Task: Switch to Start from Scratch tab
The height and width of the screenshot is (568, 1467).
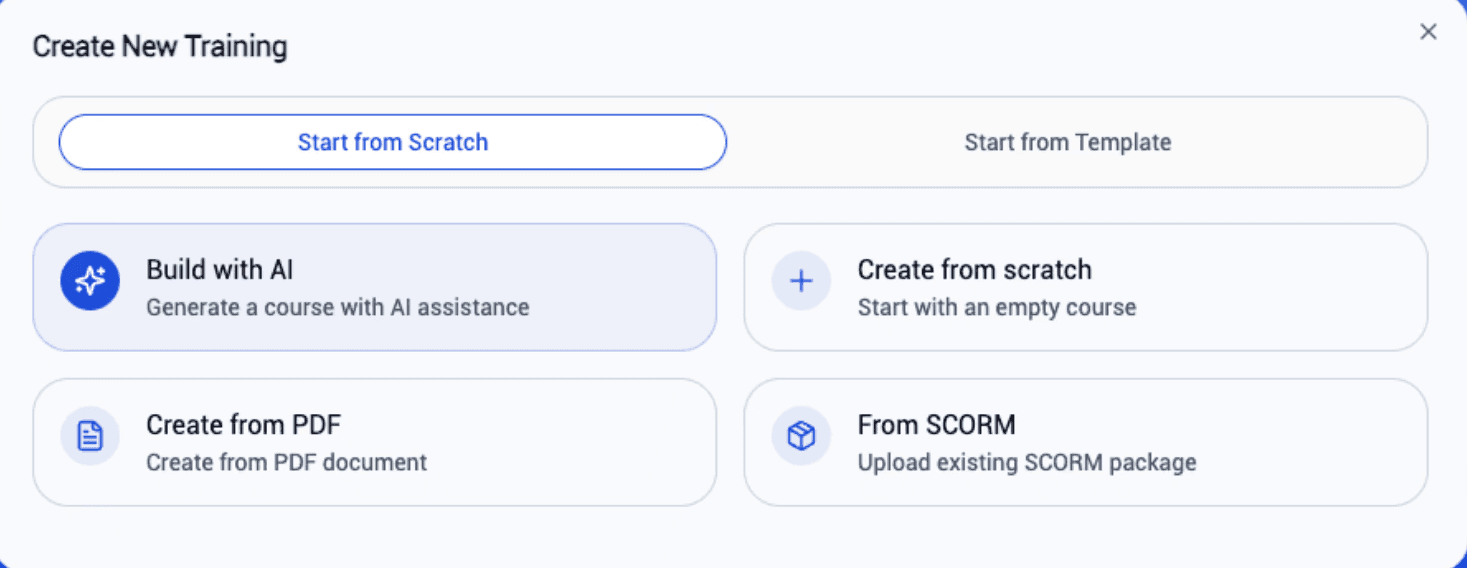Action: click(393, 142)
